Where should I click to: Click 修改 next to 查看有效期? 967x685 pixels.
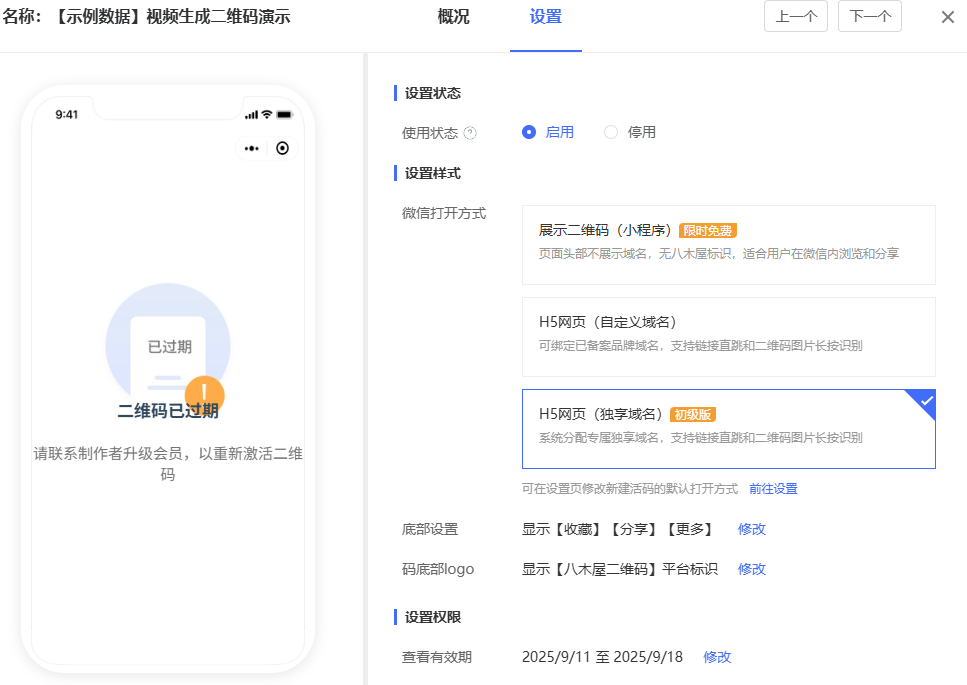point(717,657)
